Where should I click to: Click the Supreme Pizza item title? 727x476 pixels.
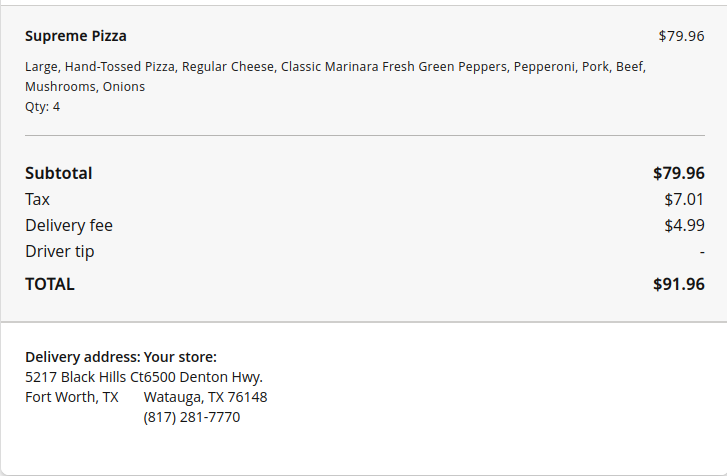76,36
